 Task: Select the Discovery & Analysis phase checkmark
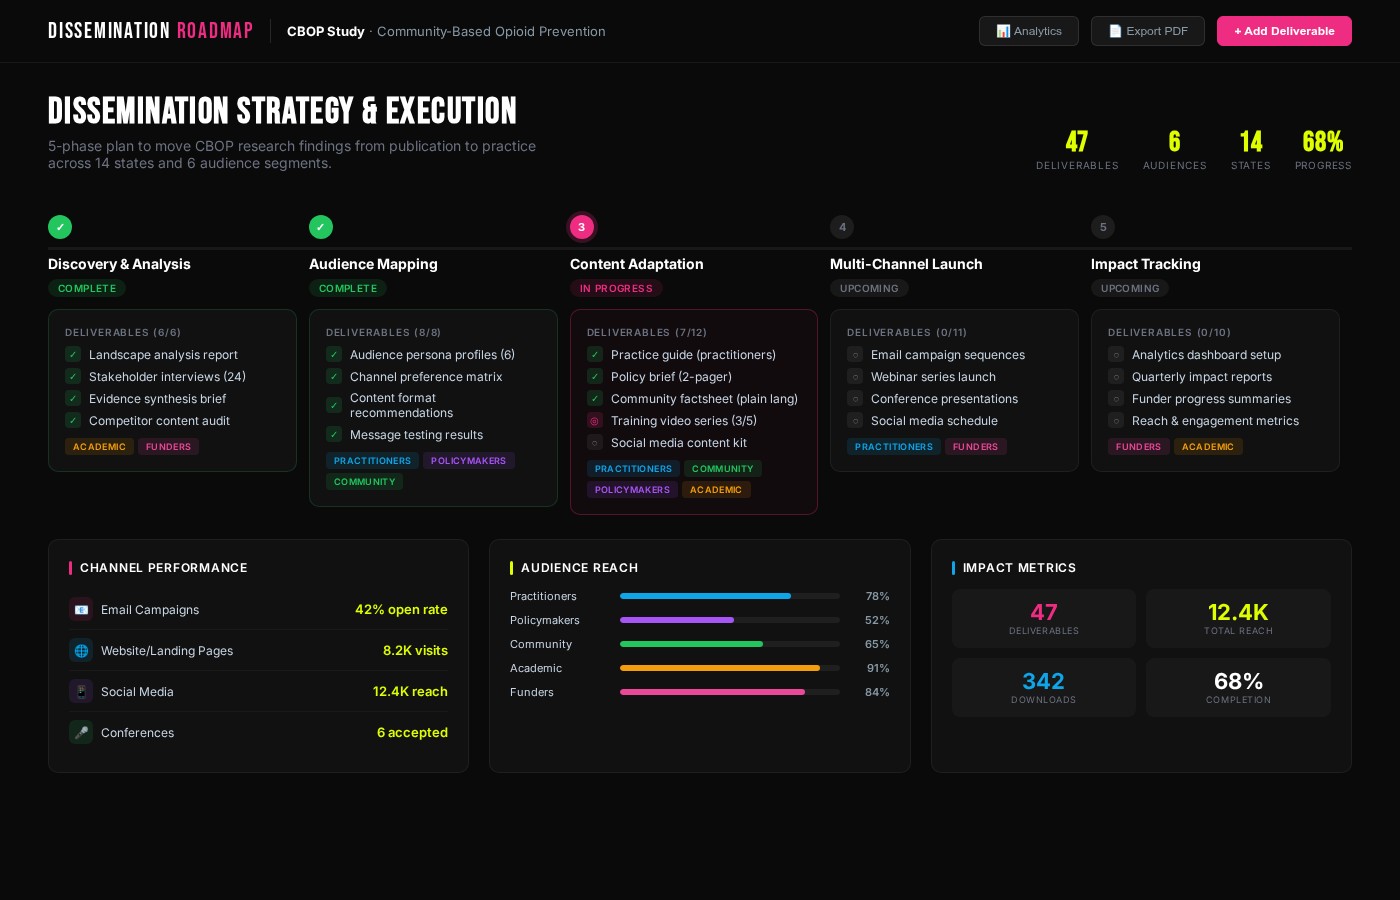pos(60,227)
